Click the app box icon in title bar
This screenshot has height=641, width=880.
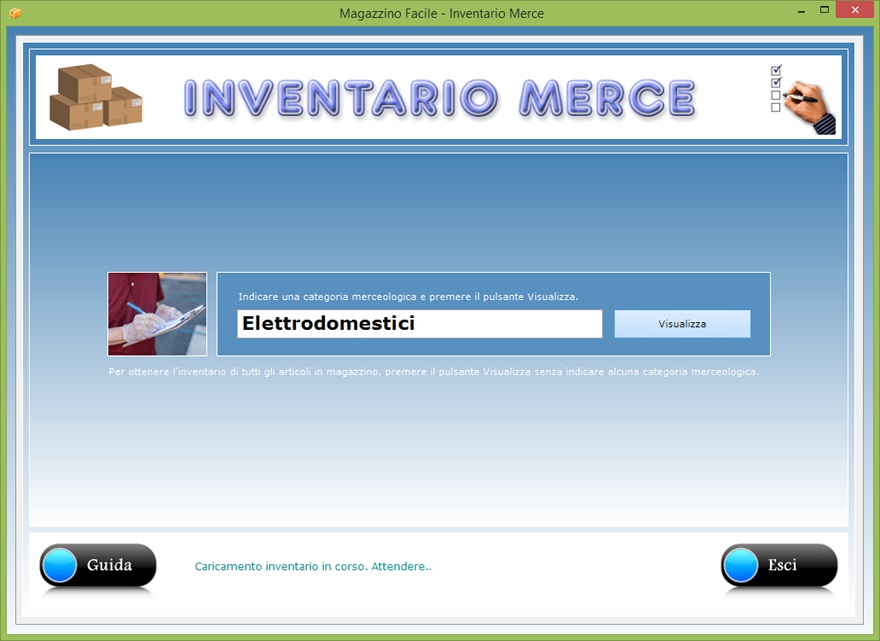point(15,12)
